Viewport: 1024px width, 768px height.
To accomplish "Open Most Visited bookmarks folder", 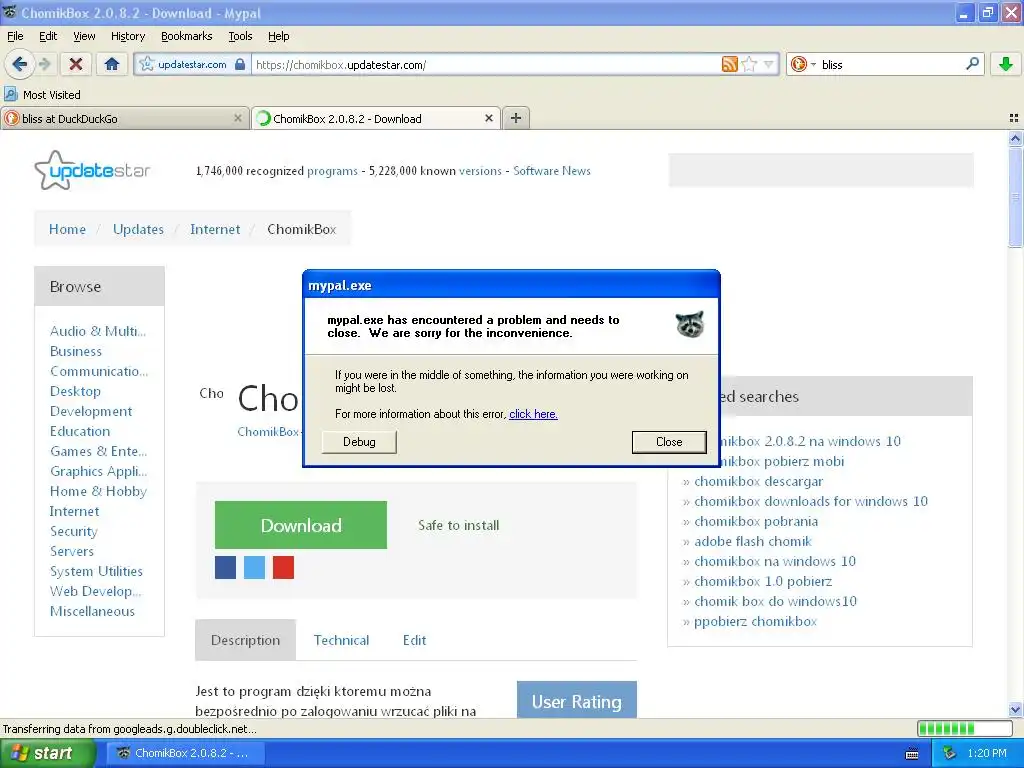I will 43,95.
